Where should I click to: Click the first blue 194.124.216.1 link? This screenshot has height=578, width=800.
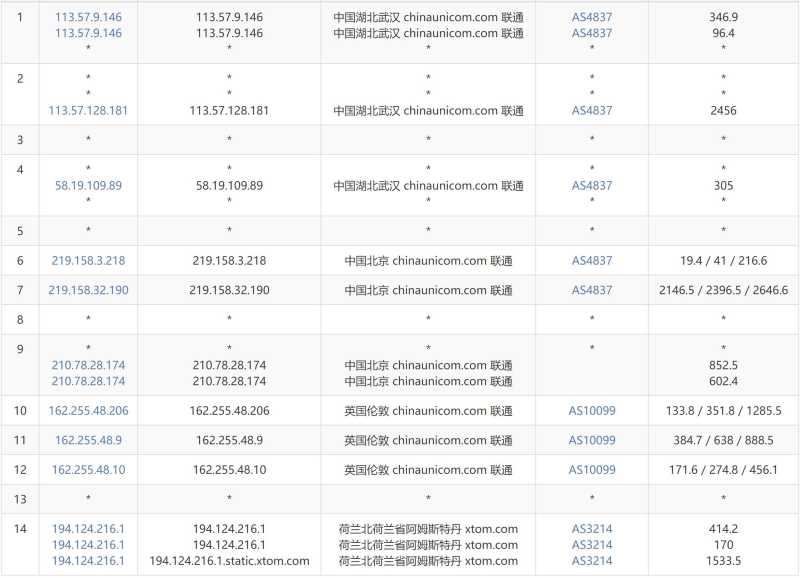pos(88,529)
